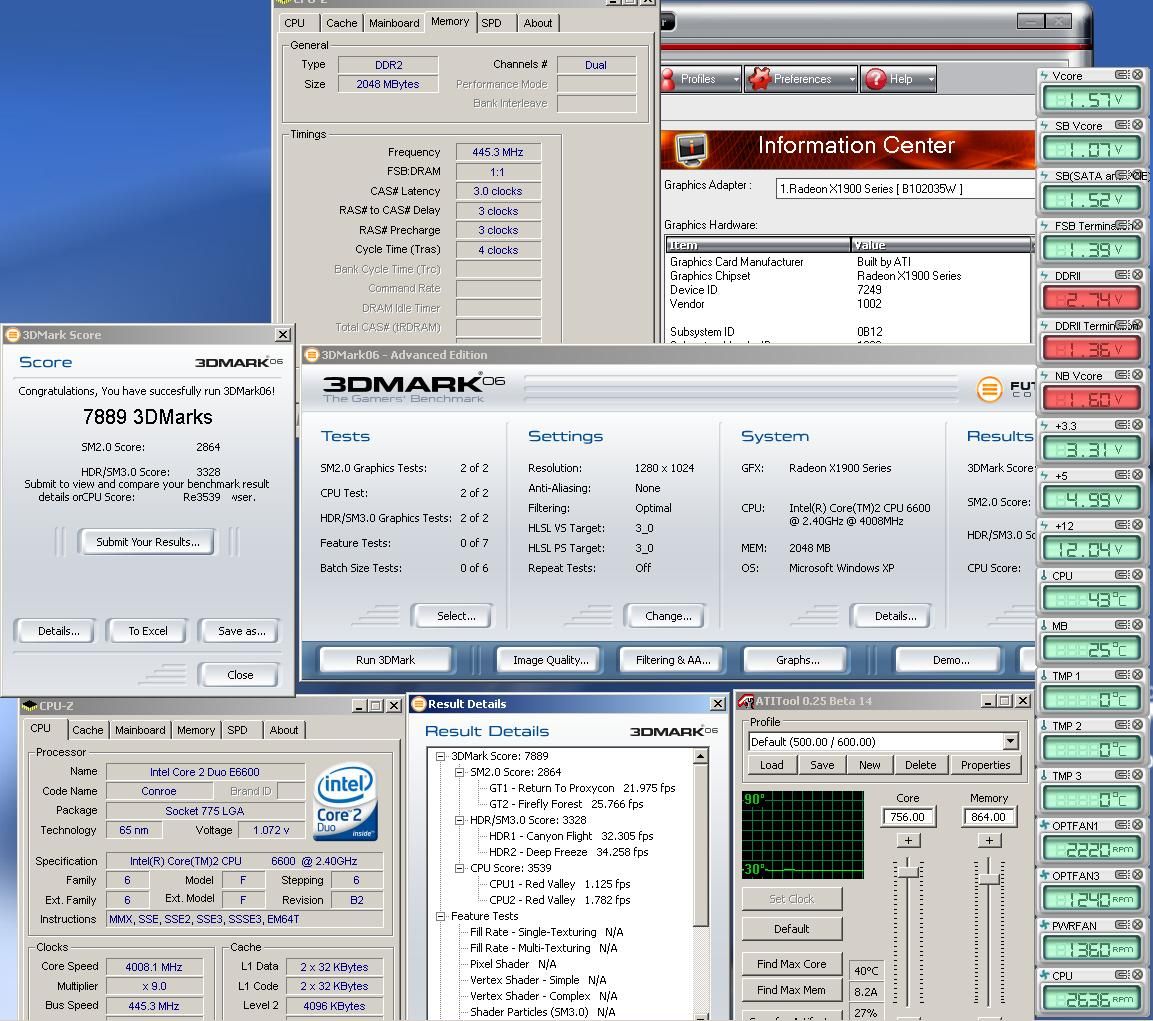This screenshot has height=1021, width=1153.
Task: Close the Vcore gauge with X icon
Action: [x=1138, y=75]
